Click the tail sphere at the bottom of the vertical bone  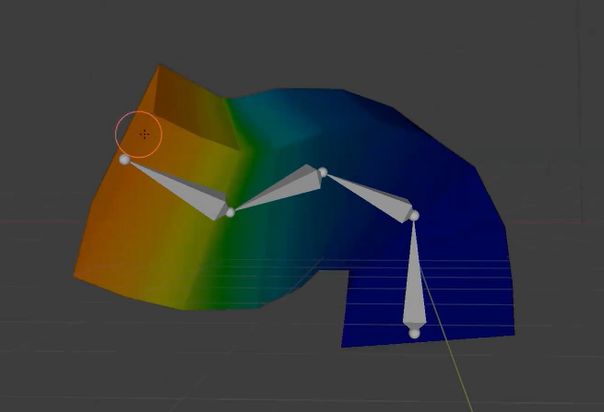click(x=414, y=333)
